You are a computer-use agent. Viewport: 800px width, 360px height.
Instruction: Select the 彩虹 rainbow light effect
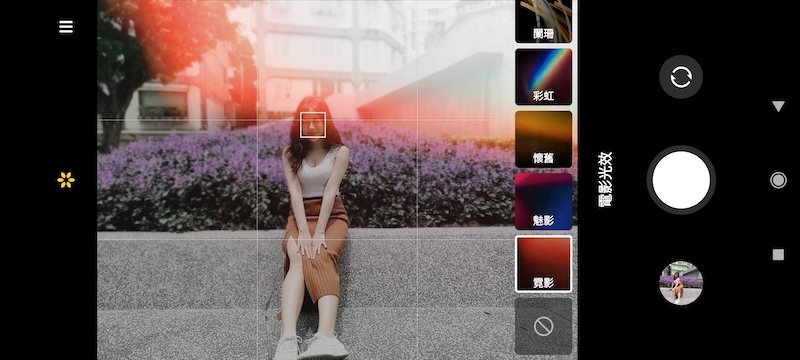click(x=543, y=77)
